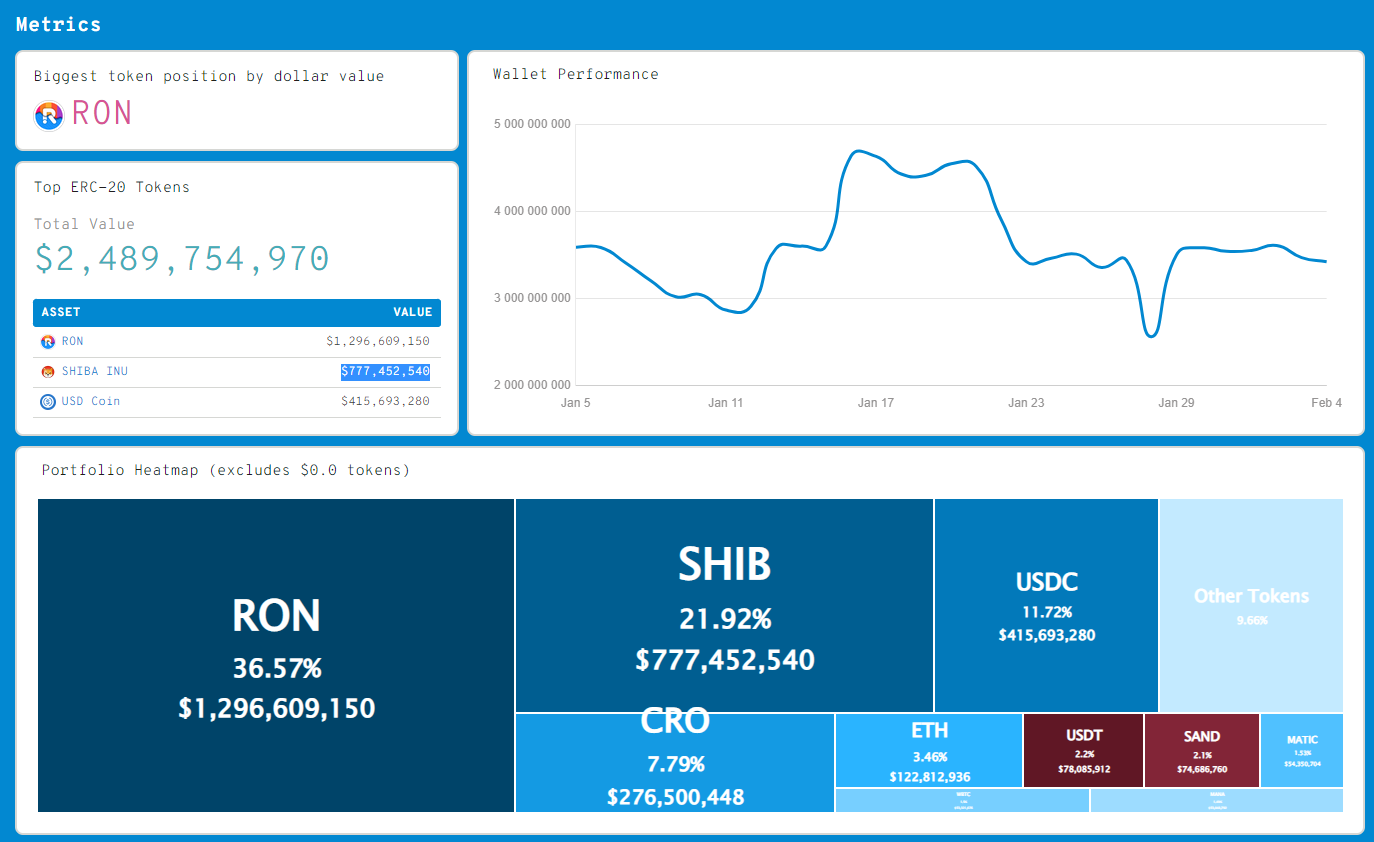
Task: Click the Metrics page heading
Action: click(x=58, y=24)
